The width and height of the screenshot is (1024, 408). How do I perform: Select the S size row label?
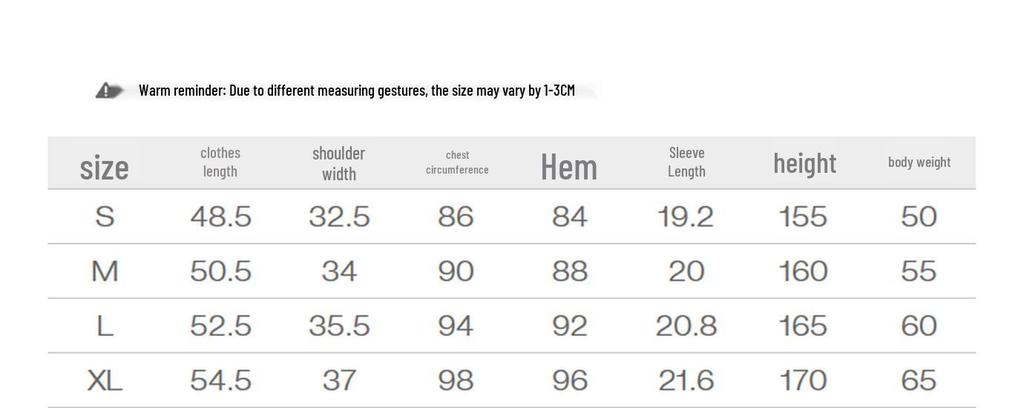[x=105, y=217]
